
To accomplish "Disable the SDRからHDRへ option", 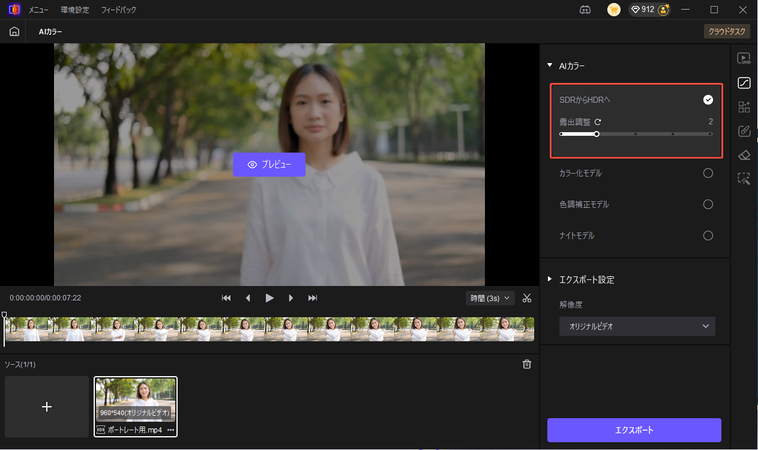I will point(708,100).
